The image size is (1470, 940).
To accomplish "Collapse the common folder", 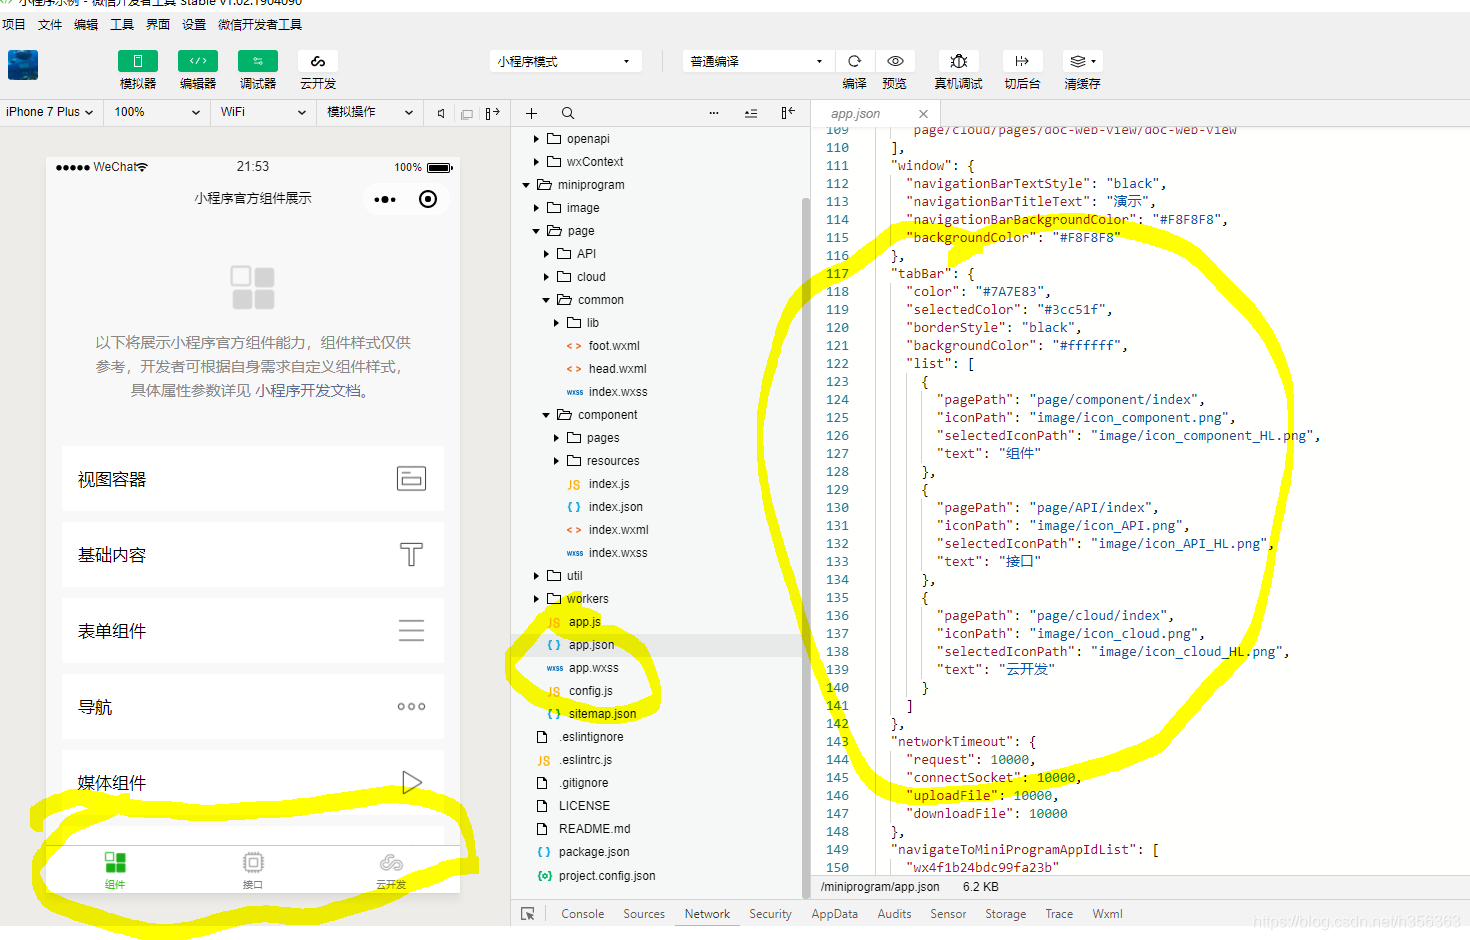I will 546,300.
